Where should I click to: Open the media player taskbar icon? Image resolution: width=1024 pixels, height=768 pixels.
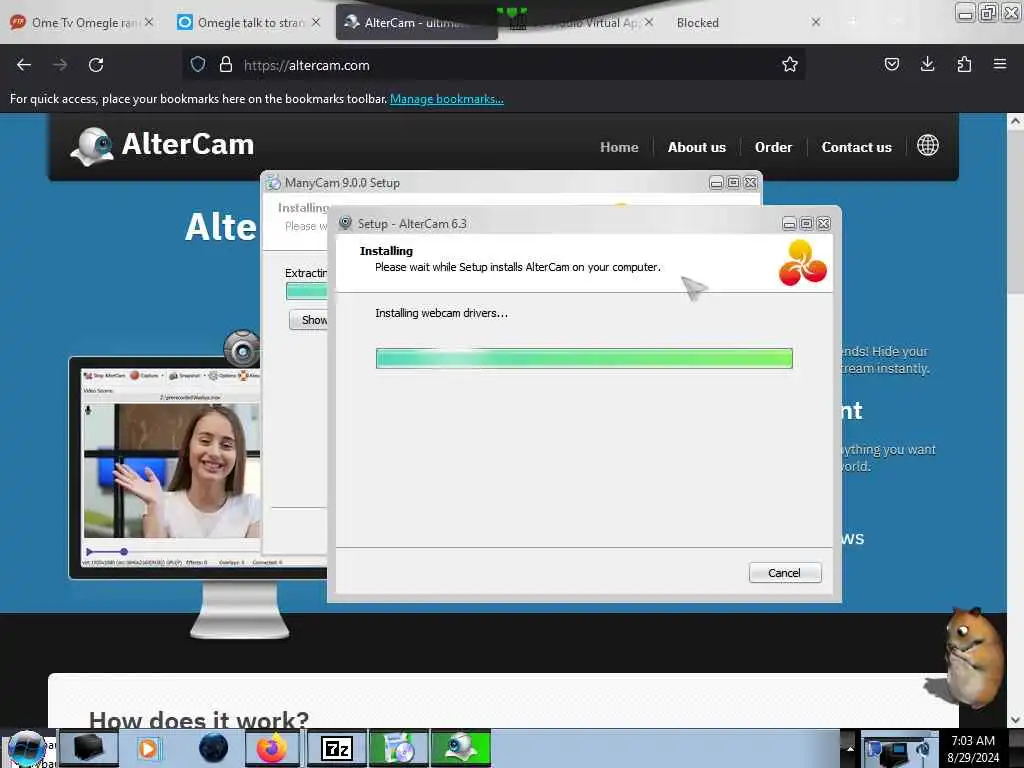(148, 748)
